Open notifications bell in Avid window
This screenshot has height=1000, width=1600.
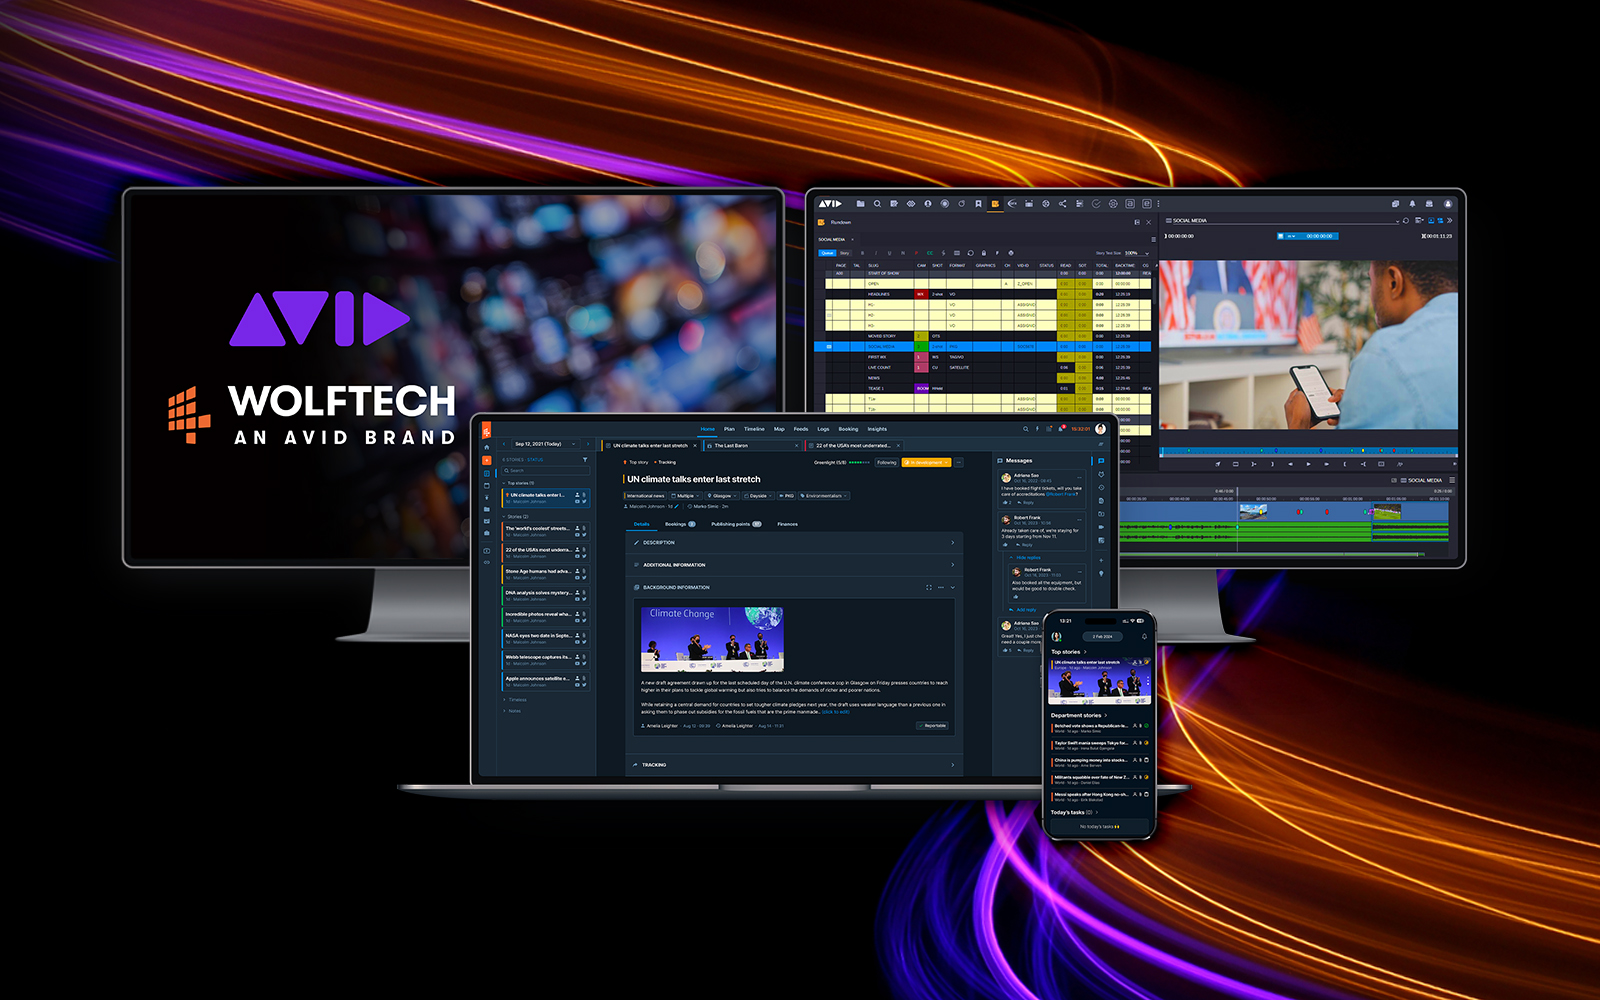(1412, 204)
